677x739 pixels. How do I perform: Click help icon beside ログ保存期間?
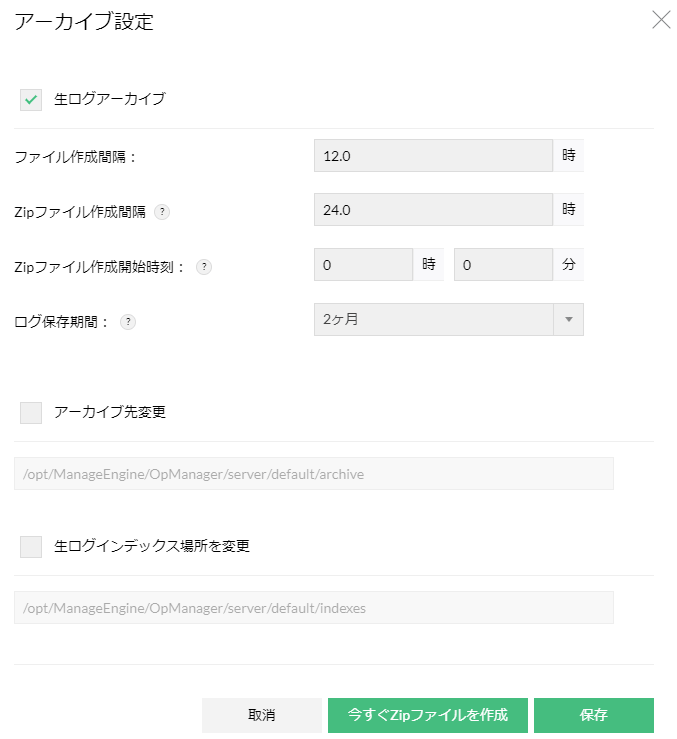click(x=128, y=322)
